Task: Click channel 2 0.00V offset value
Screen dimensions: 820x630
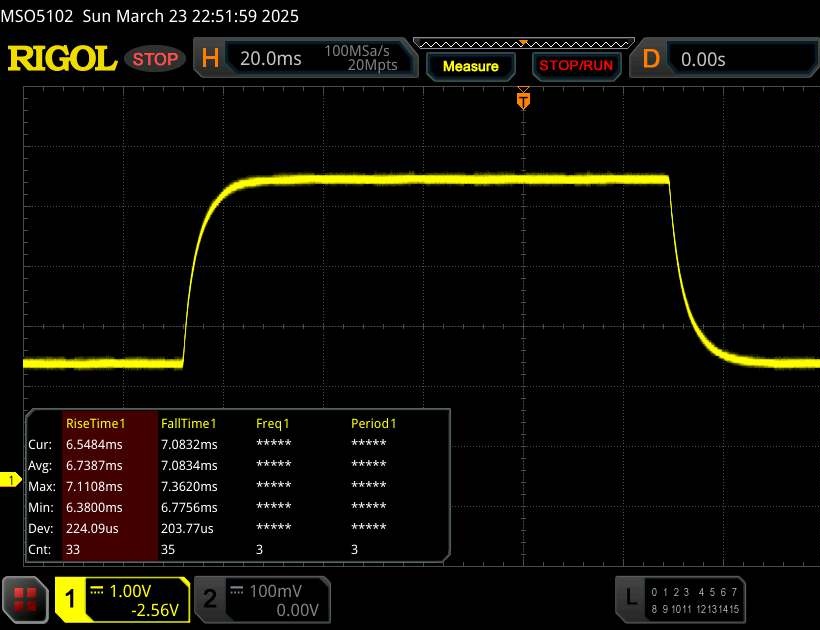Action: [x=297, y=610]
